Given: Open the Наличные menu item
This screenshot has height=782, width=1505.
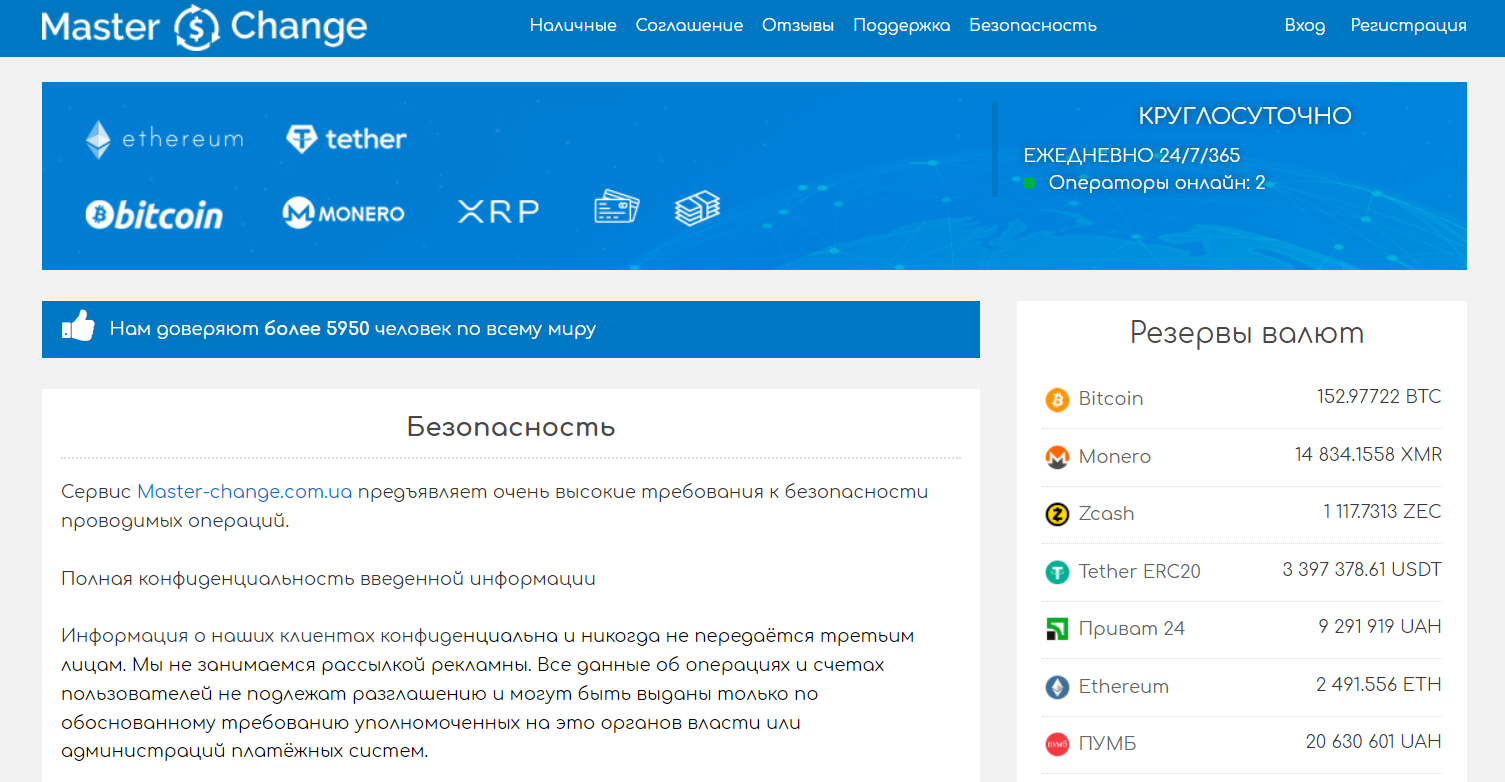Looking at the screenshot, I should pyautogui.click(x=573, y=26).
